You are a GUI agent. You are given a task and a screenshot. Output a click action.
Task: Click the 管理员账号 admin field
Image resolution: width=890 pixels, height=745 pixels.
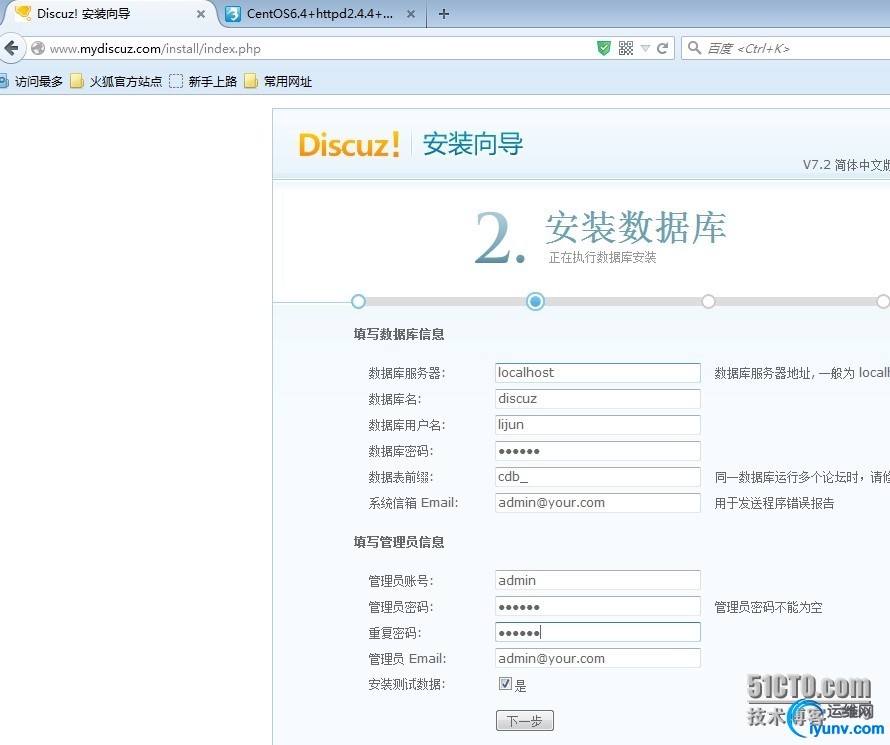[x=598, y=580]
